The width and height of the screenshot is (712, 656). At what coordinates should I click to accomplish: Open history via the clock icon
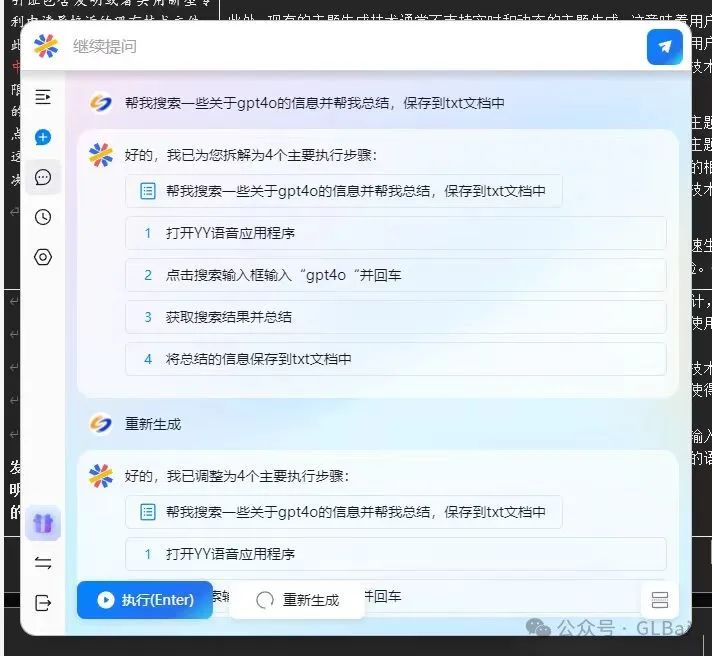pyautogui.click(x=43, y=217)
